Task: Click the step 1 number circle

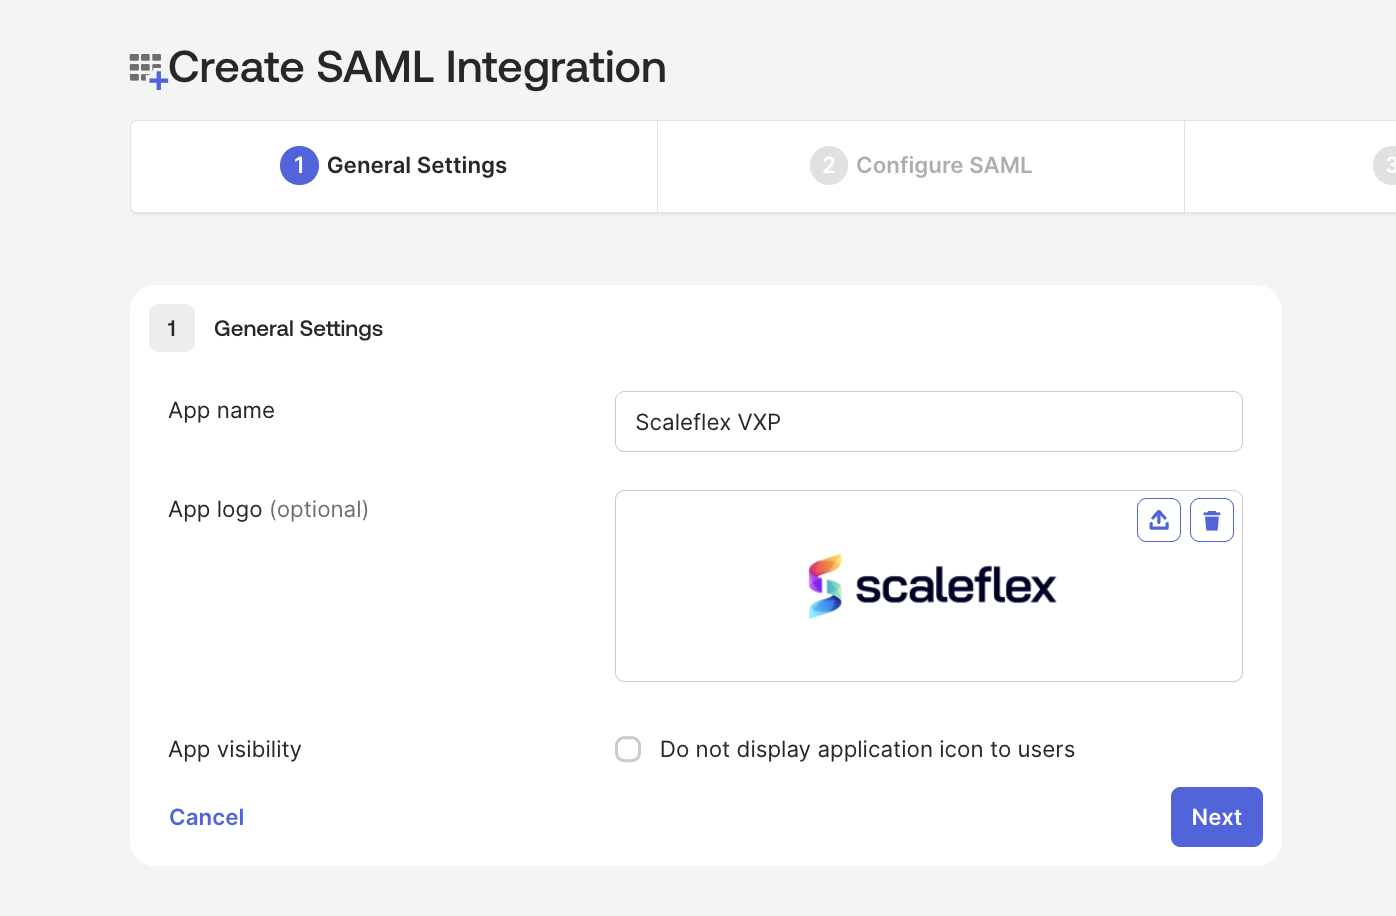Action: [x=299, y=166]
